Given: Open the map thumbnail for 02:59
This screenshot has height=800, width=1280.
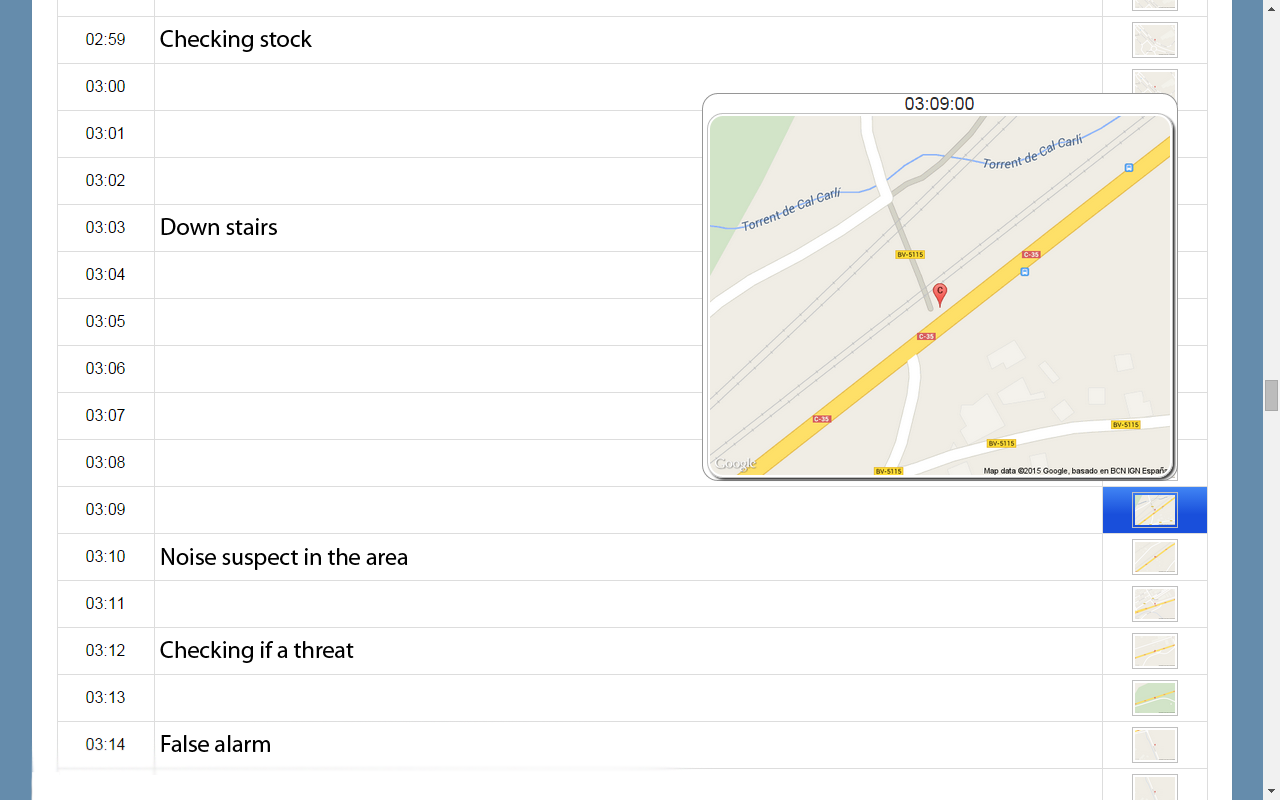Looking at the screenshot, I should tap(1155, 40).
